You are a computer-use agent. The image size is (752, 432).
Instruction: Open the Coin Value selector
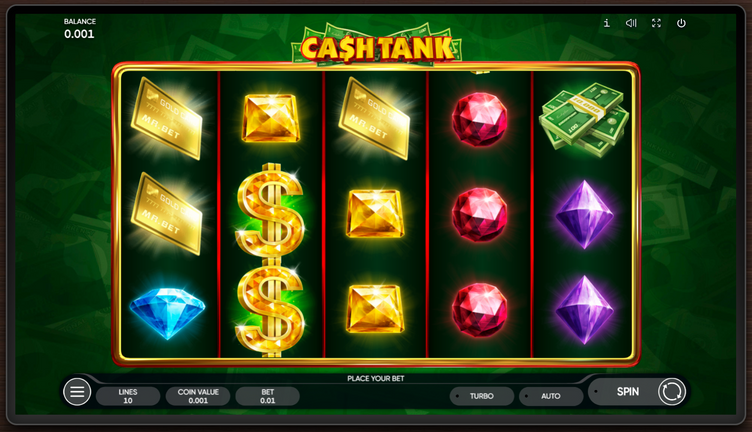click(x=198, y=396)
